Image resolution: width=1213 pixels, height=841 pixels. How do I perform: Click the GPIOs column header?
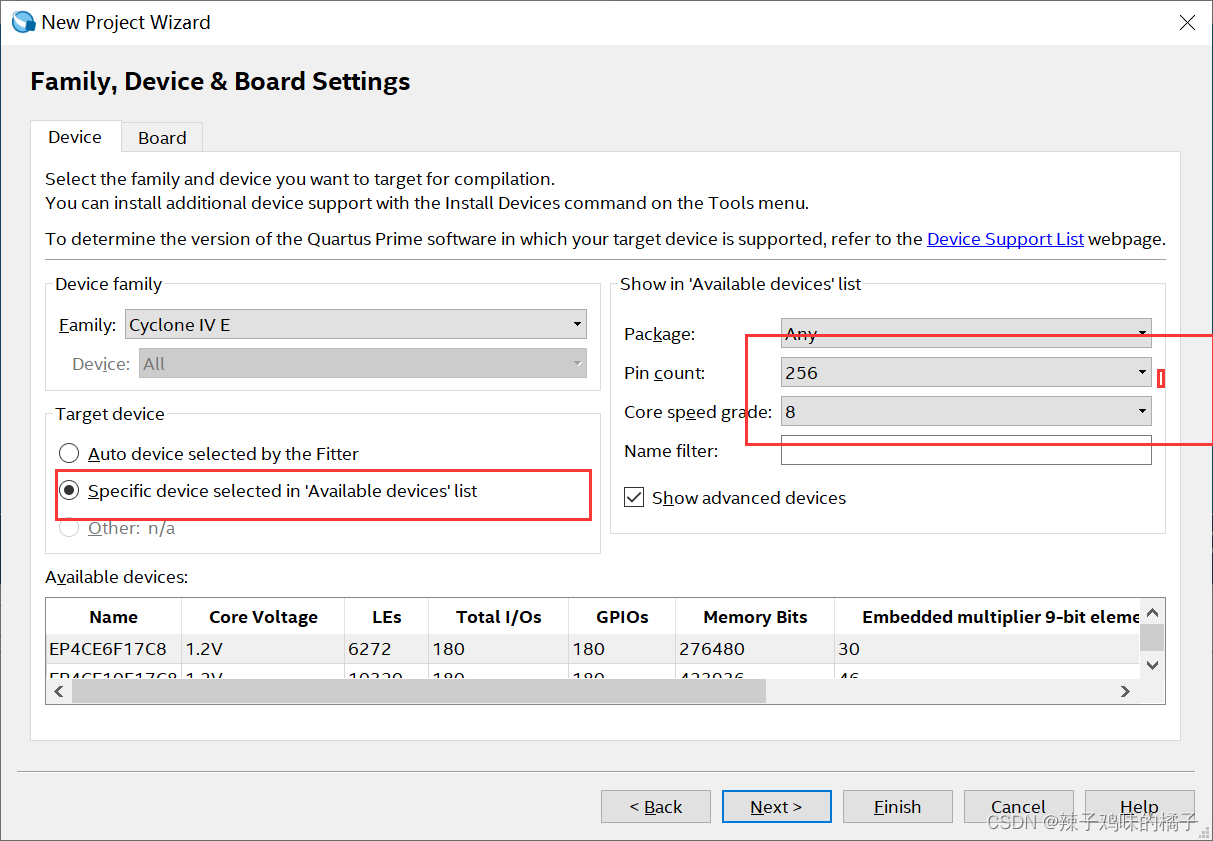[622, 617]
